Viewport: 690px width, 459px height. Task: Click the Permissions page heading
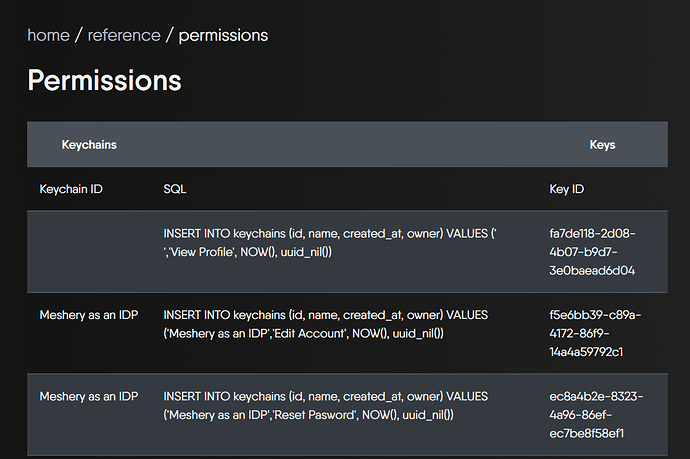point(104,80)
